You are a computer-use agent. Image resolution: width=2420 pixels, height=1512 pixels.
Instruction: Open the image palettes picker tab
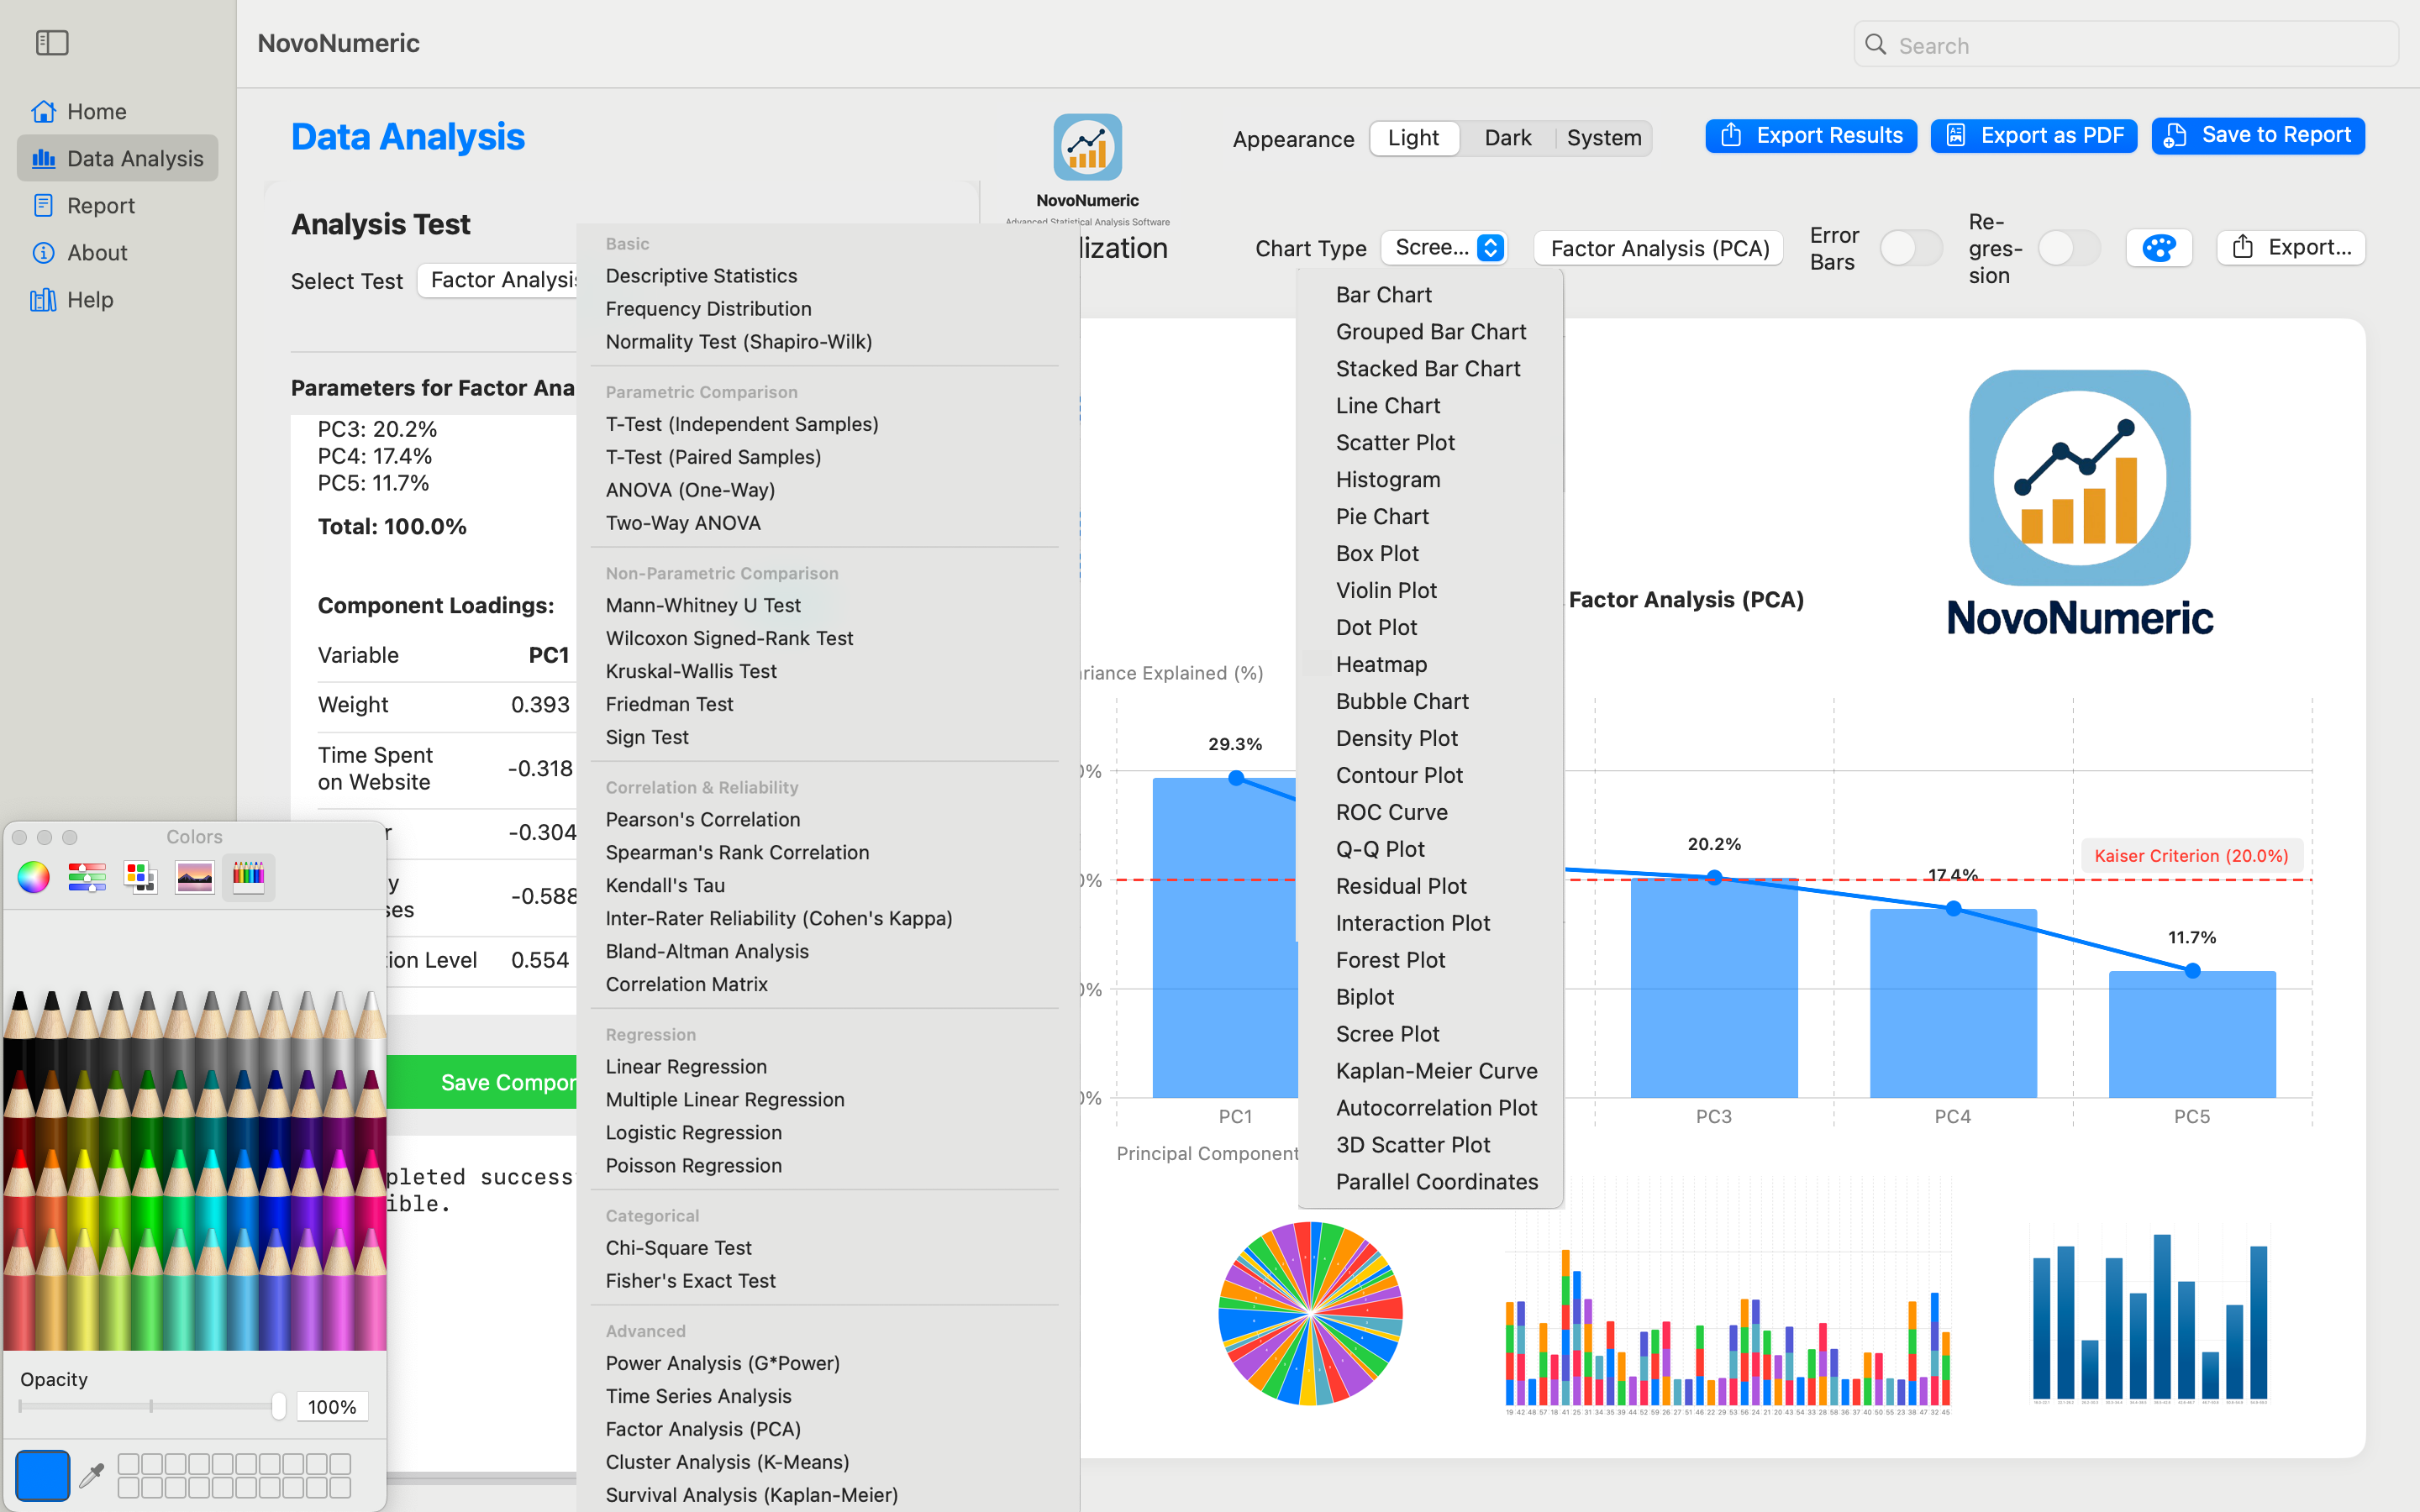(194, 877)
